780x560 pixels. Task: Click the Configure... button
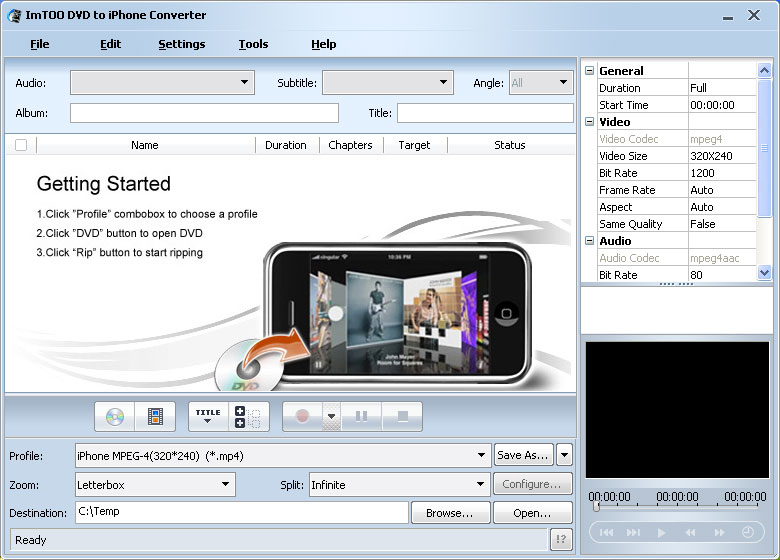(532, 484)
